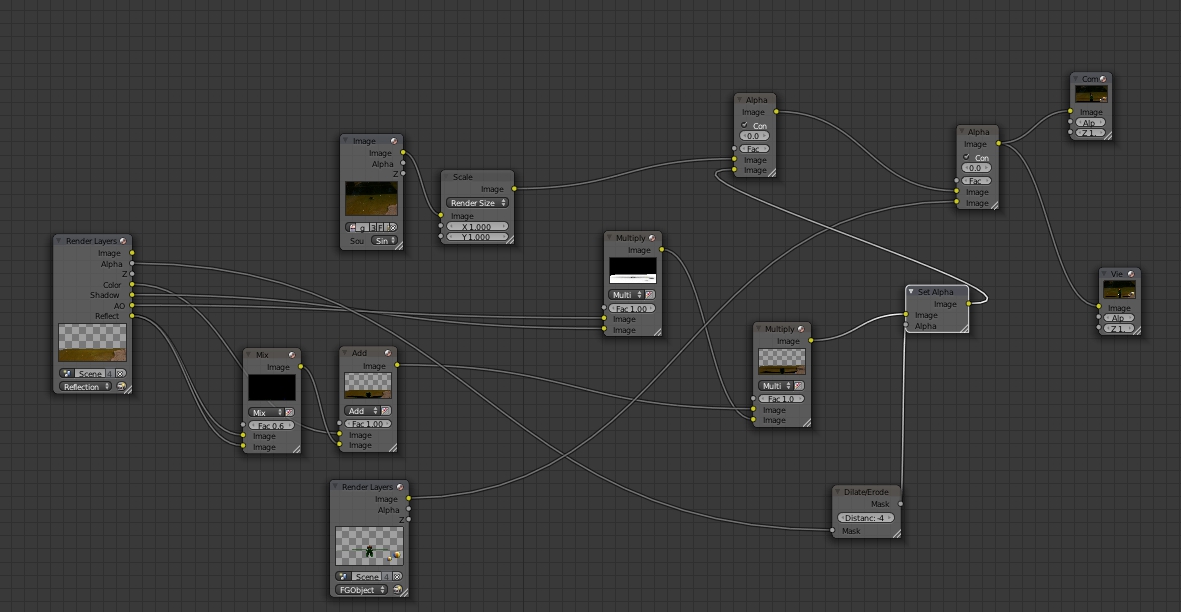Open Render Size dropdown in Scale node

point(478,203)
